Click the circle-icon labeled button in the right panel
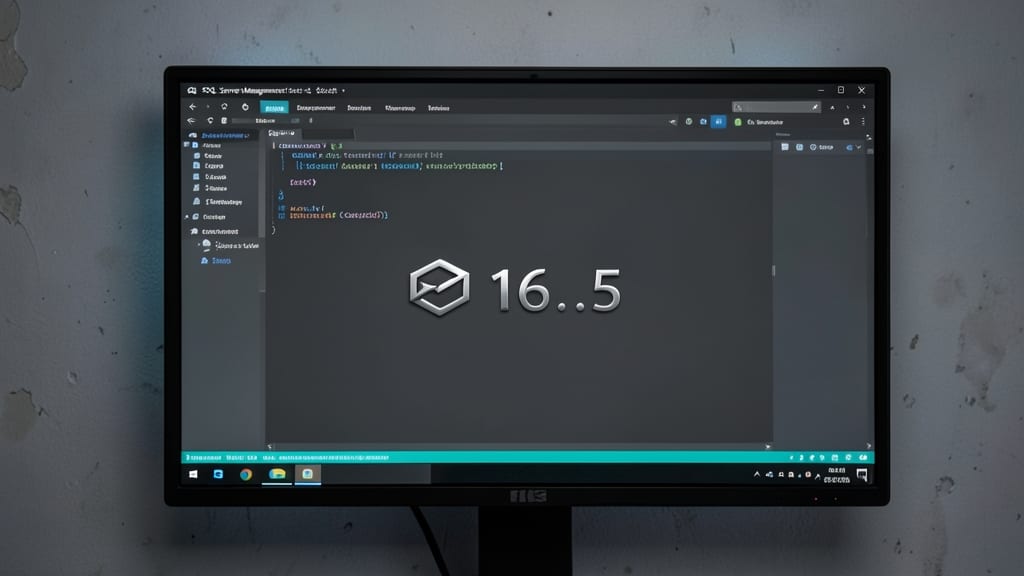Screen dimensions: 1024x576 pyautogui.click(x=822, y=147)
